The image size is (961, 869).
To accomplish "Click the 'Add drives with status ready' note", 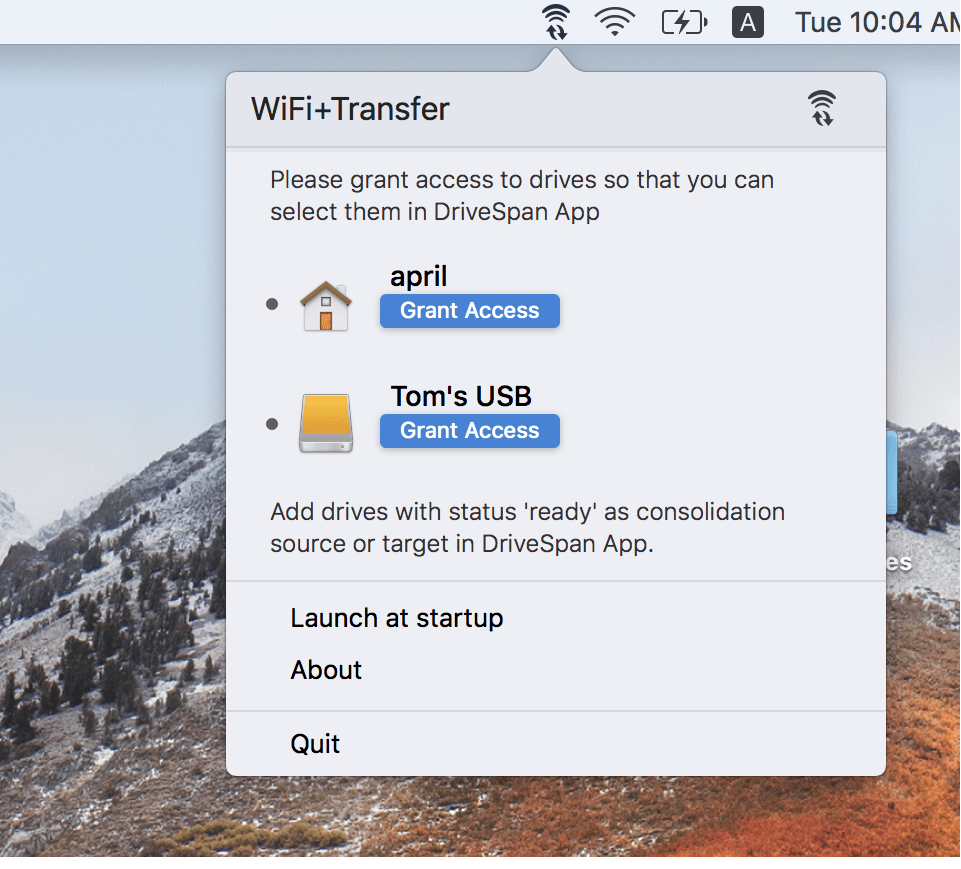I will point(528,528).
